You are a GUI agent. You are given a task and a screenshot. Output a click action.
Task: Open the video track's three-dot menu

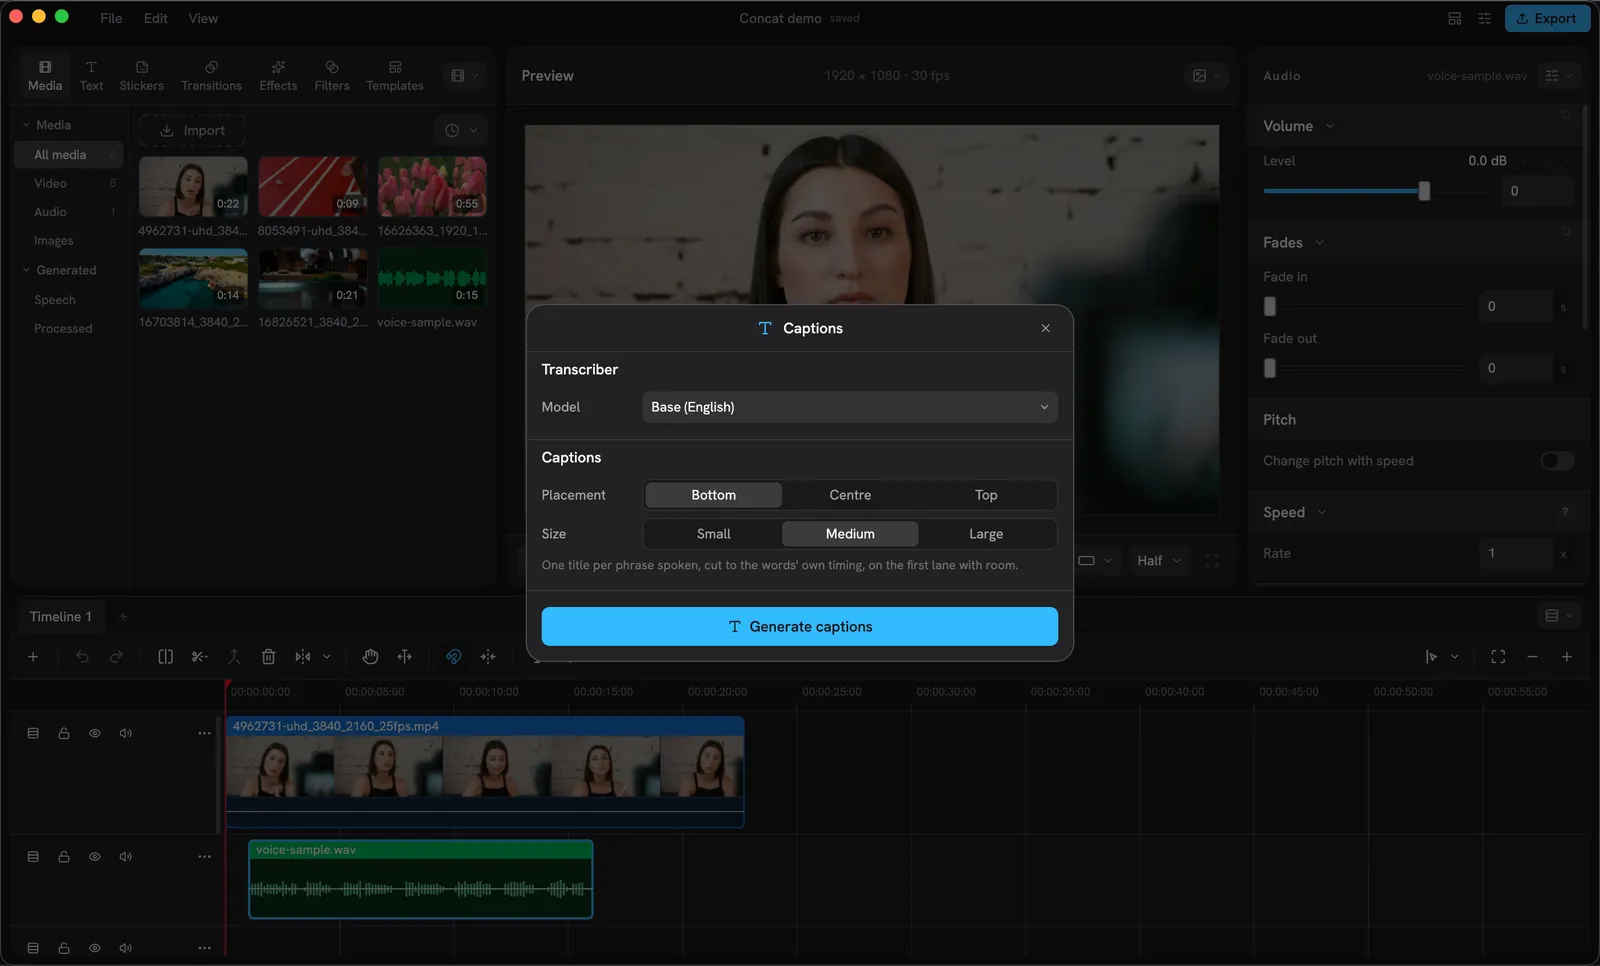204,733
